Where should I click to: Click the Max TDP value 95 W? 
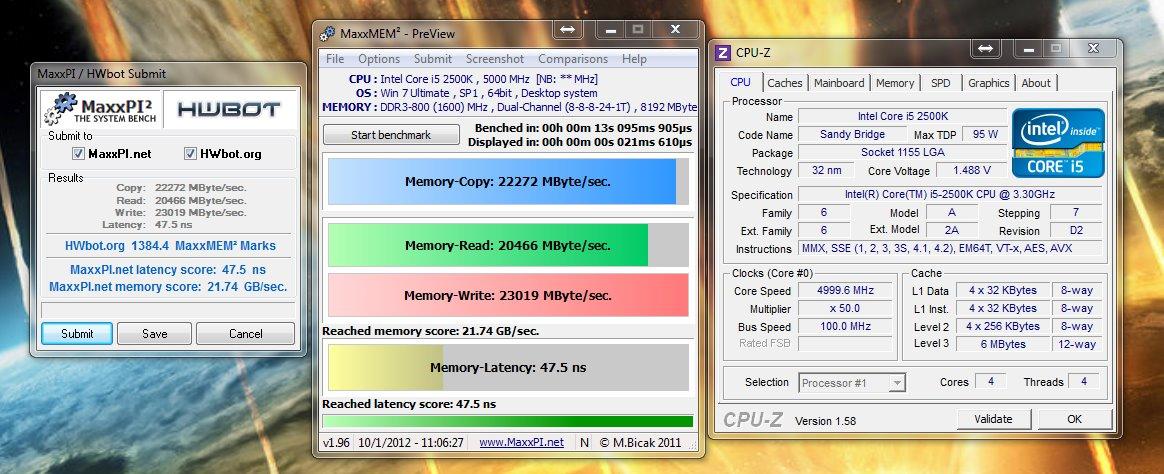(985, 134)
